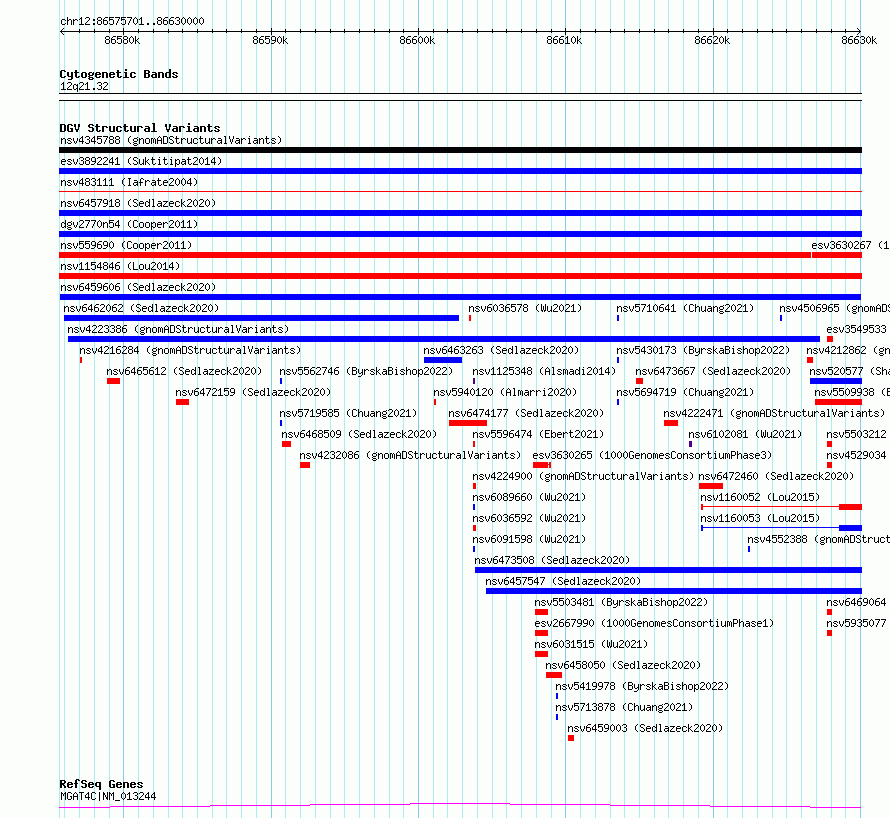This screenshot has width=890, height=818.
Task: Click the chr12:86575701..86630000 position text
Action: tap(132, 21)
